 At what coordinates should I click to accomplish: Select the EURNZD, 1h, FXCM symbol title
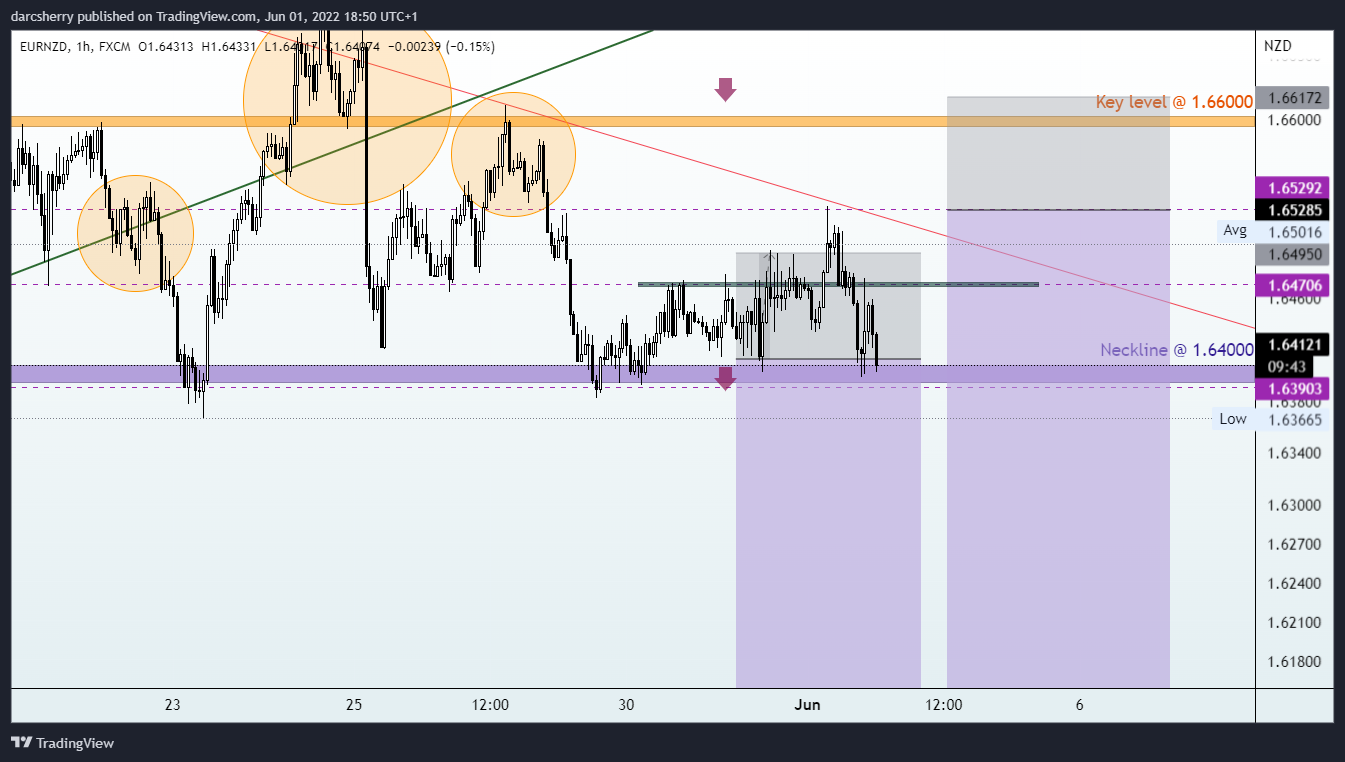[76, 46]
